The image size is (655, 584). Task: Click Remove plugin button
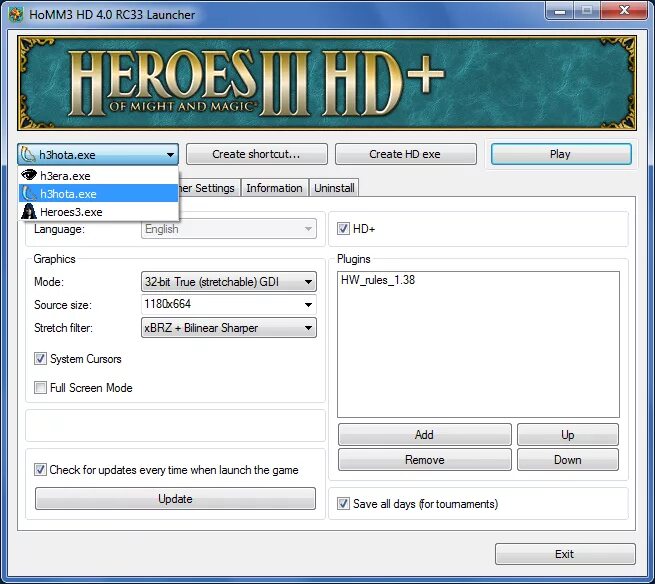(x=424, y=460)
